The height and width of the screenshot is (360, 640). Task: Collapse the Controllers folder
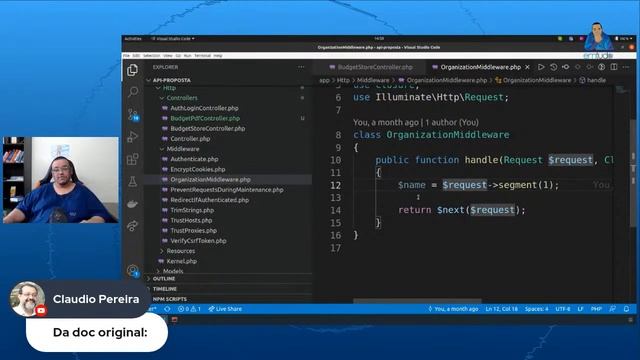[x=182, y=98]
